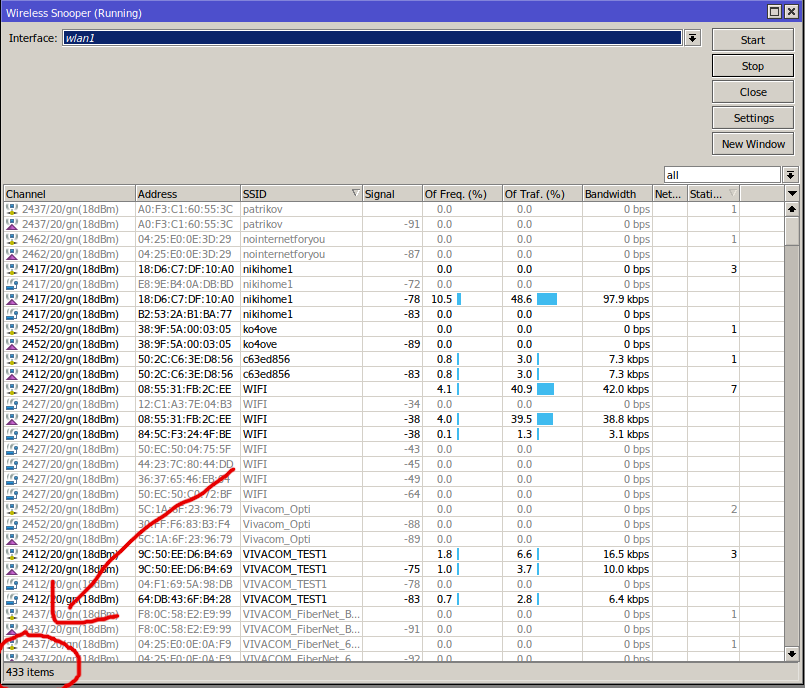This screenshot has width=805, height=688.
Task: Open the snooper Settings
Action: (752, 118)
